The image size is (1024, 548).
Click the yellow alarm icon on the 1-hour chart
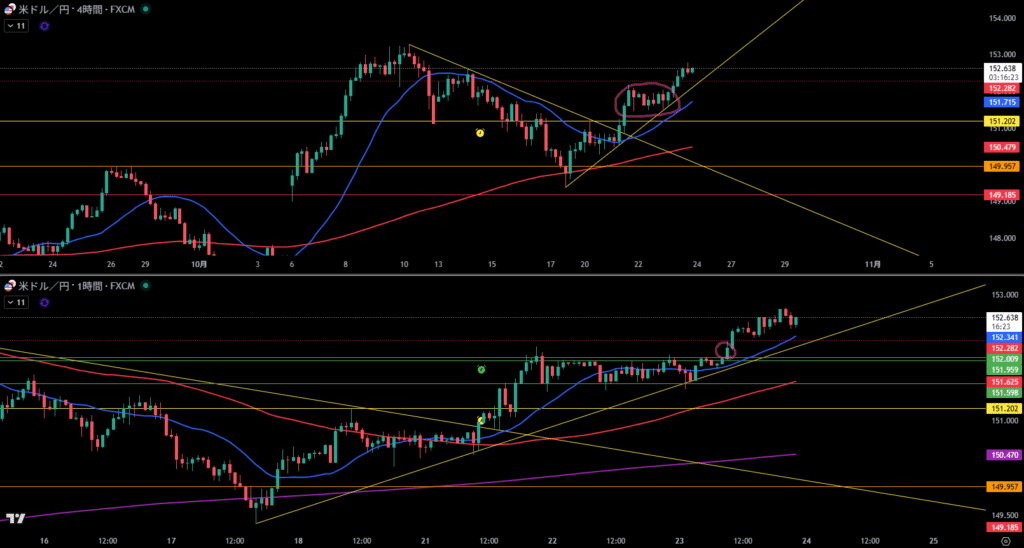click(480, 421)
